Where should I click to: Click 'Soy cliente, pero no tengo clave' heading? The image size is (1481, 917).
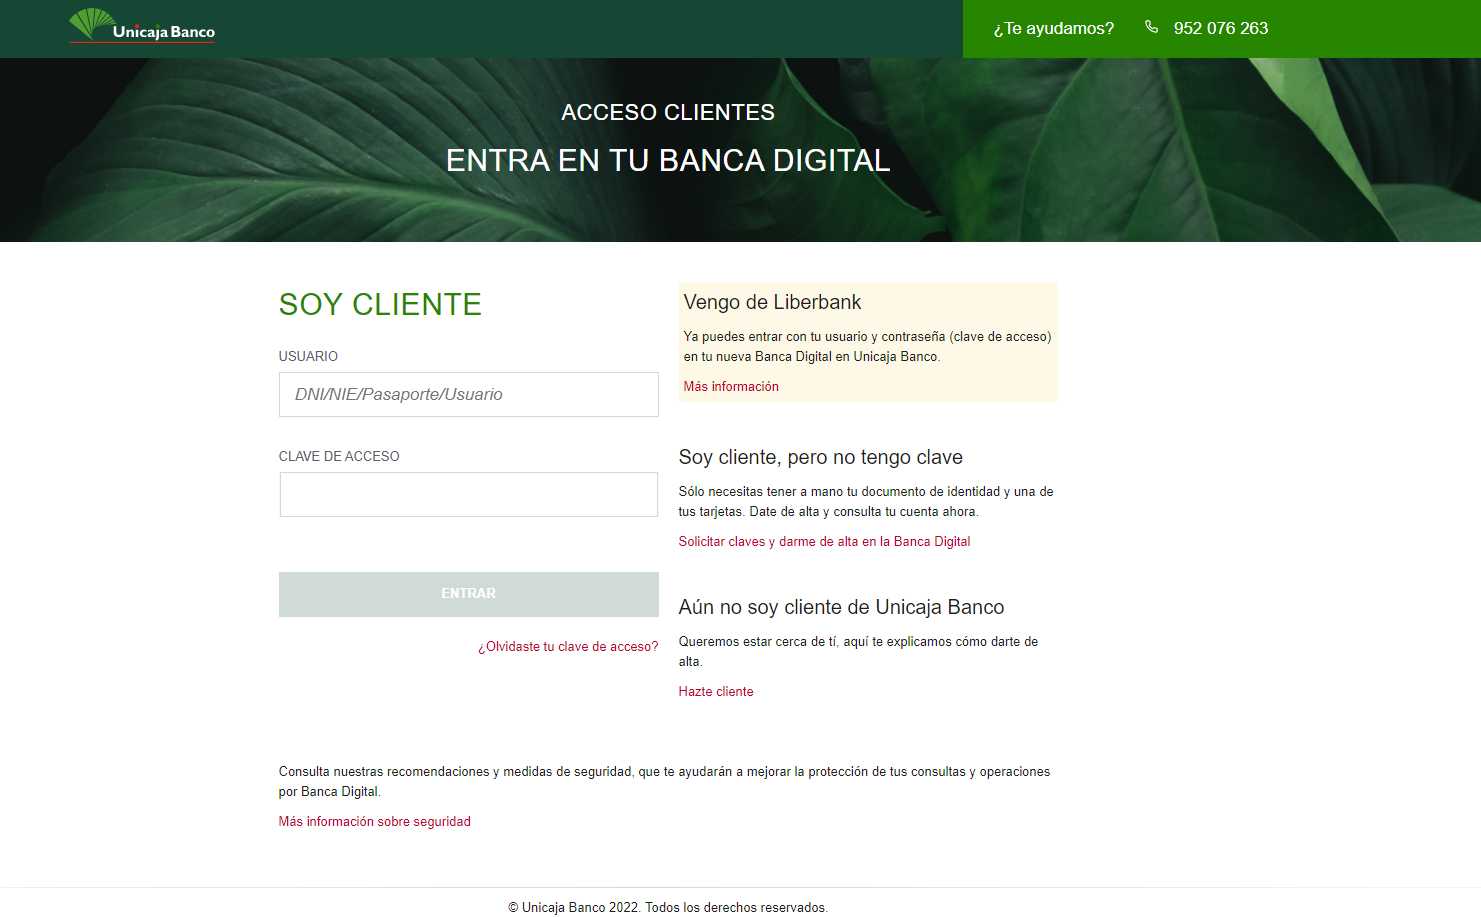tap(820, 457)
